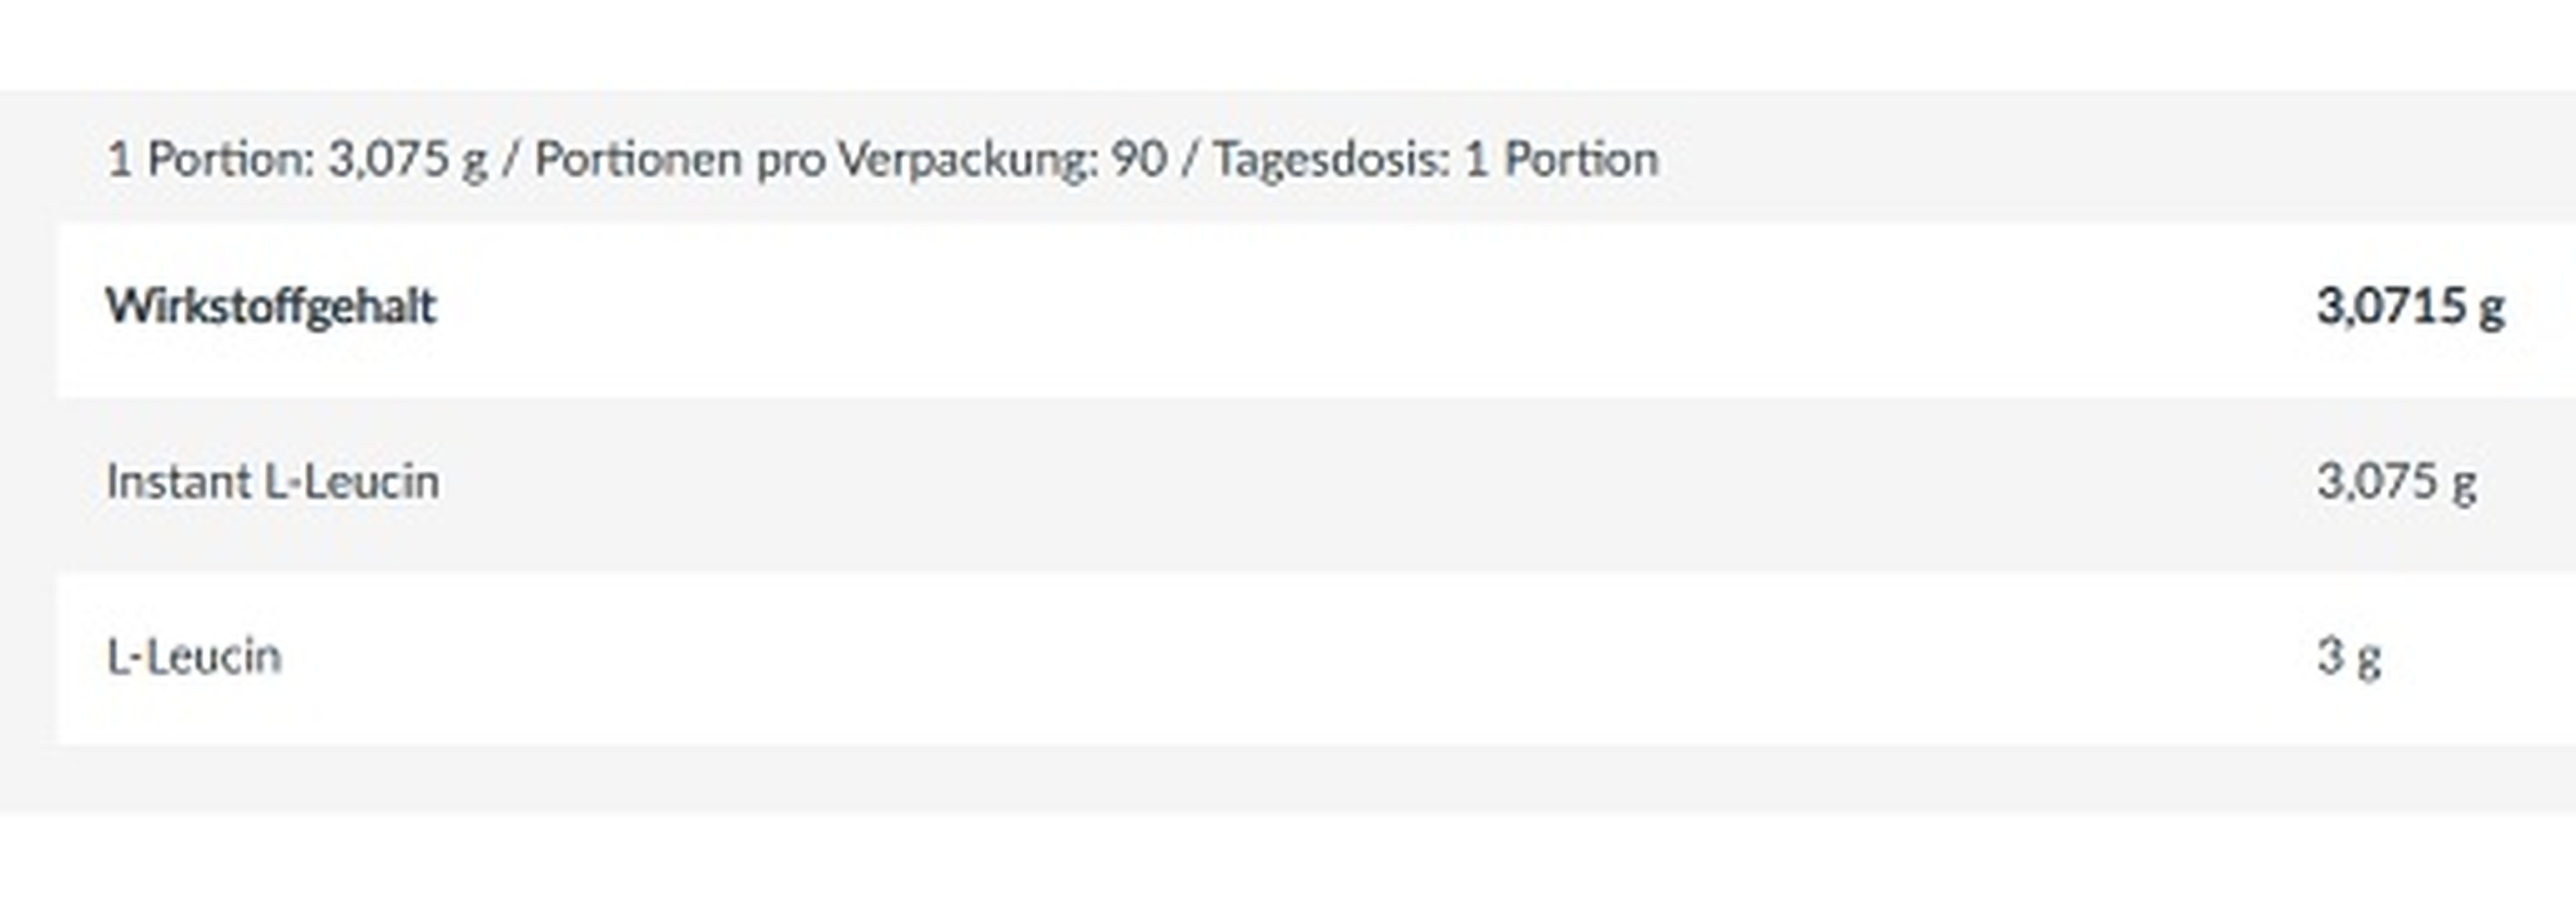
Task: Click "1 Portion" following Tagesdosis
Action: pyautogui.click(x=1561, y=159)
